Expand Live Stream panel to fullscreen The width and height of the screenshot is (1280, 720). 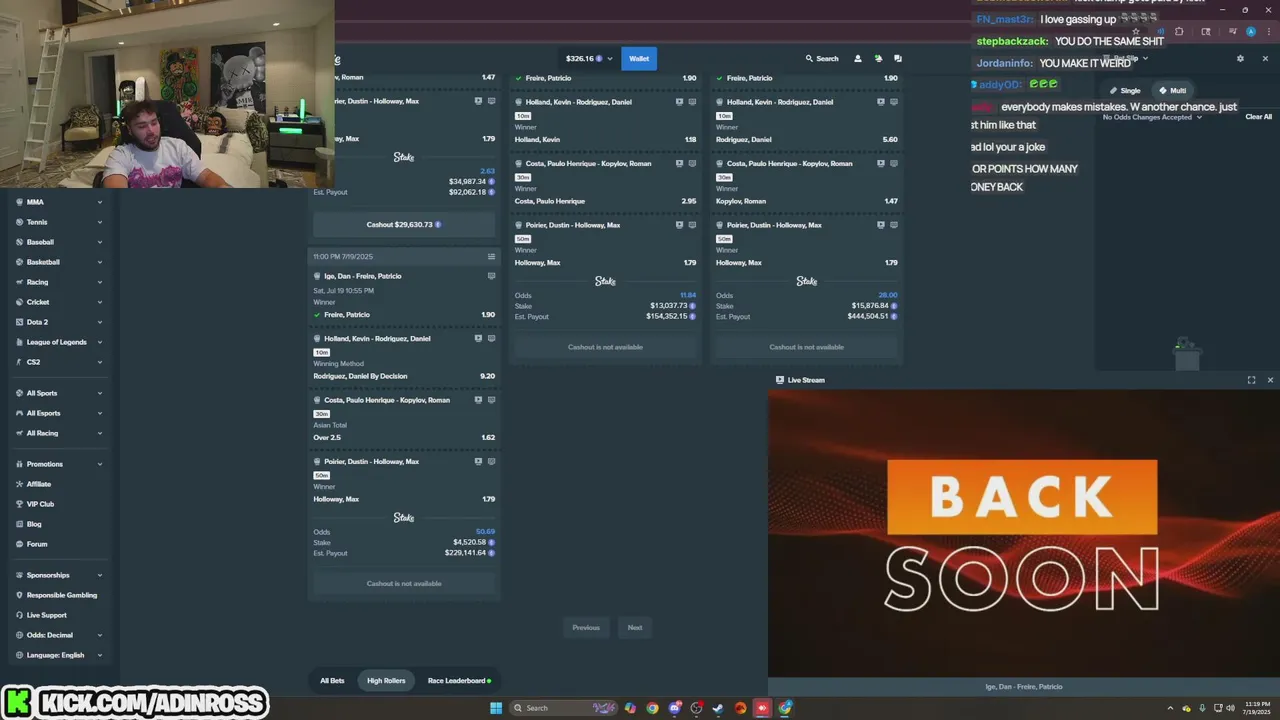tap(1251, 380)
